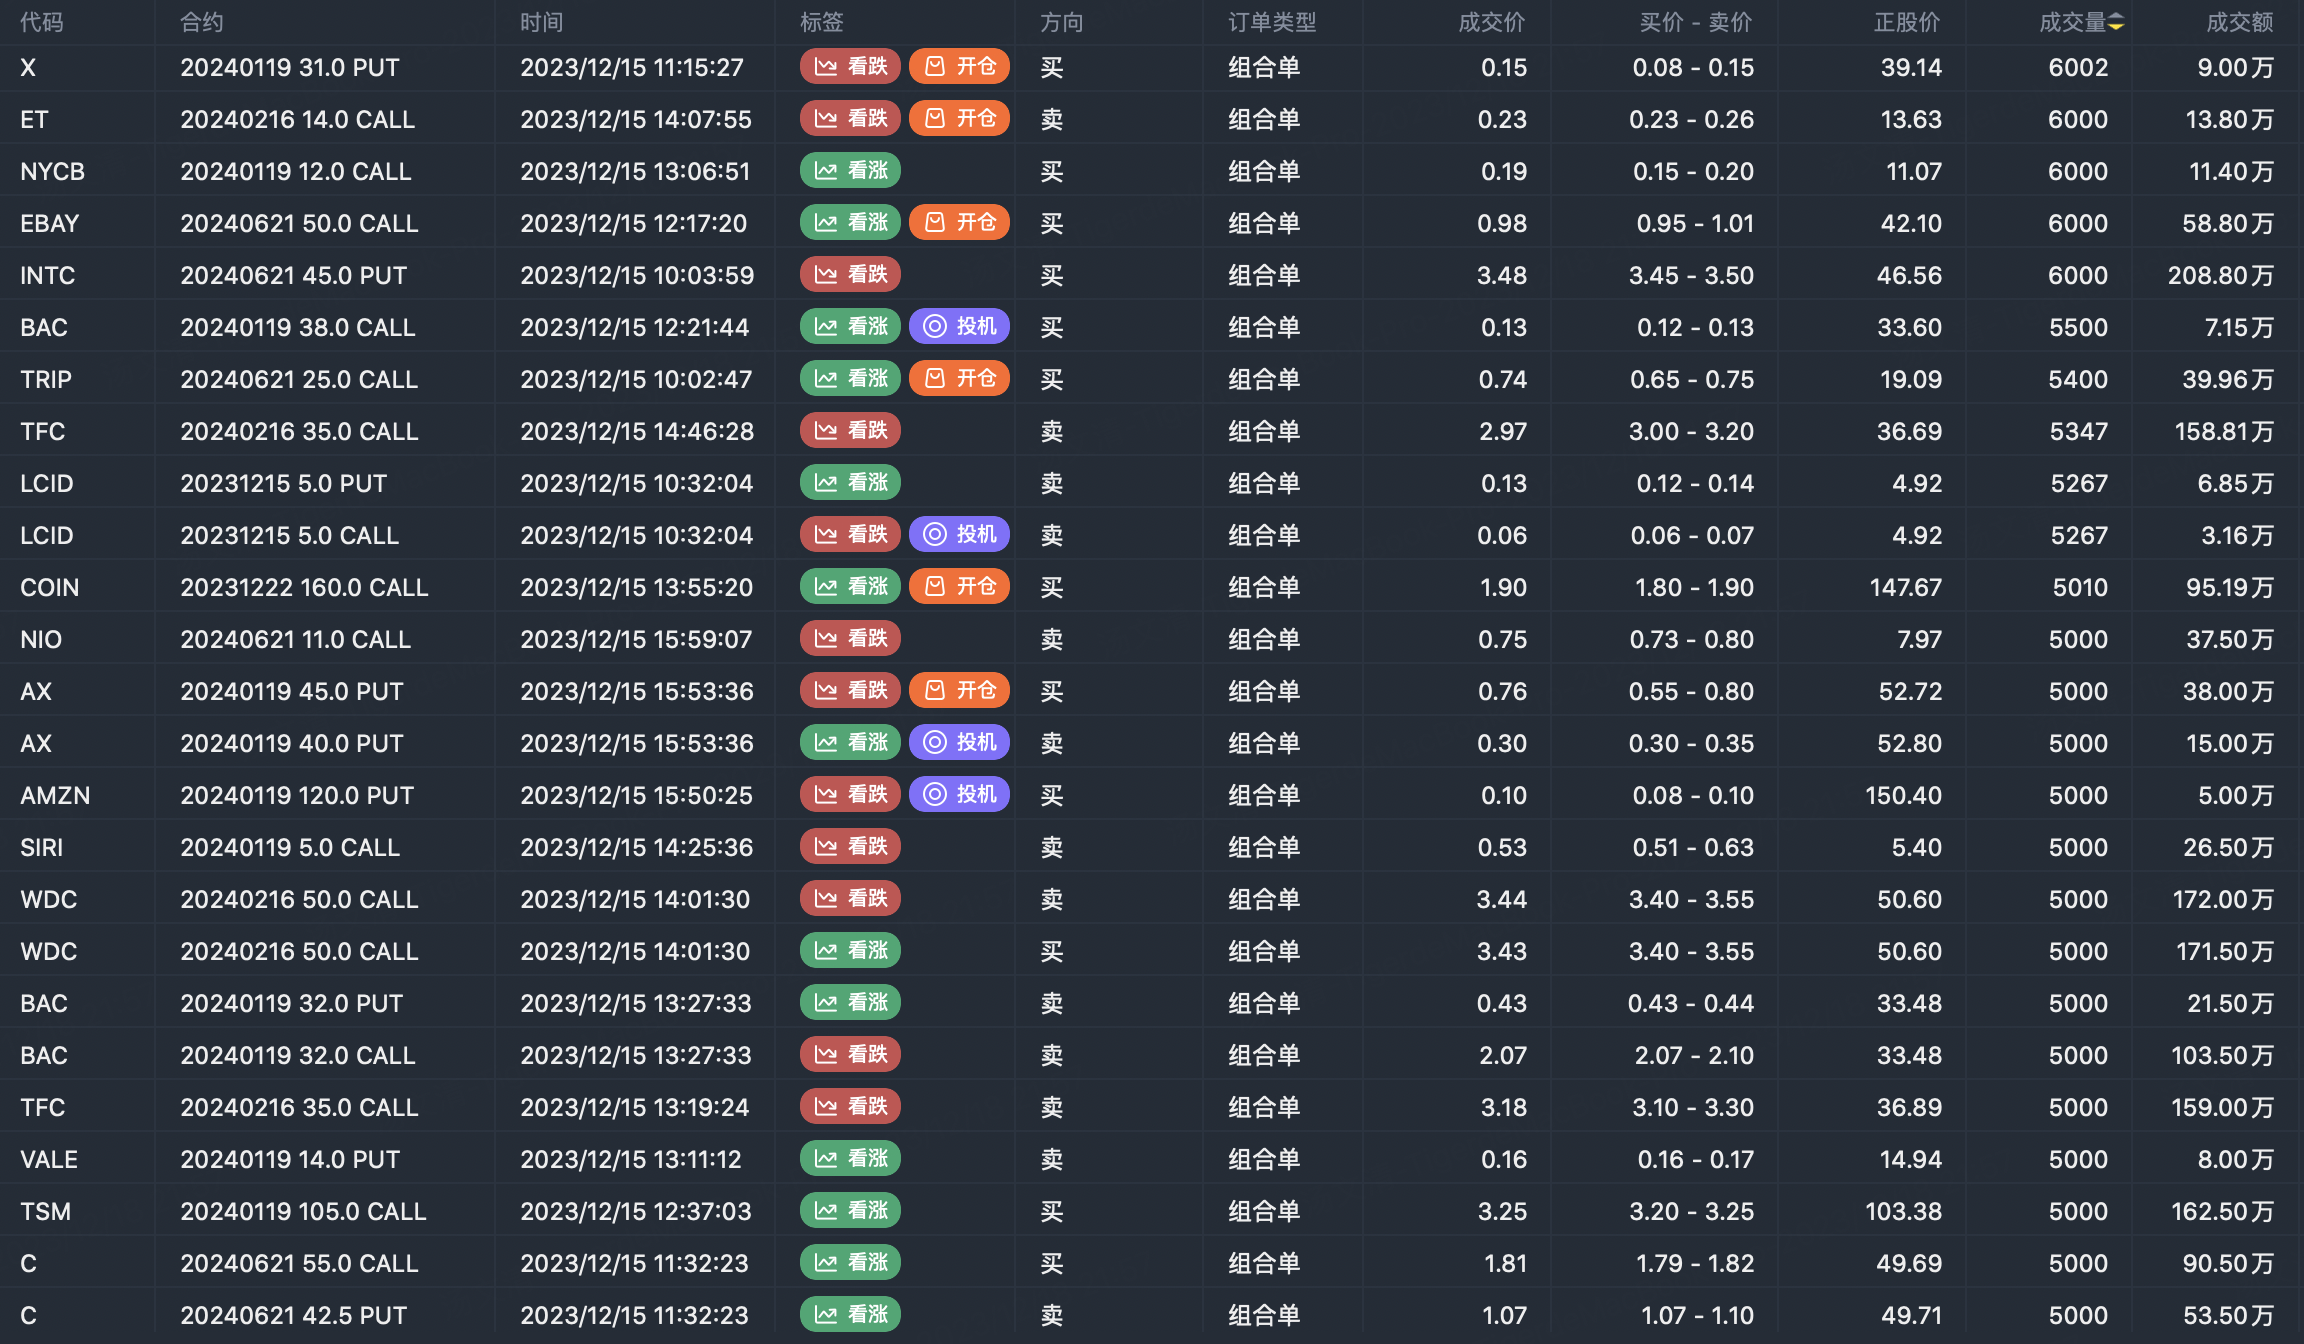Click the 开仓 tag on the ET row
This screenshot has width=2304, height=1344.
(x=959, y=119)
